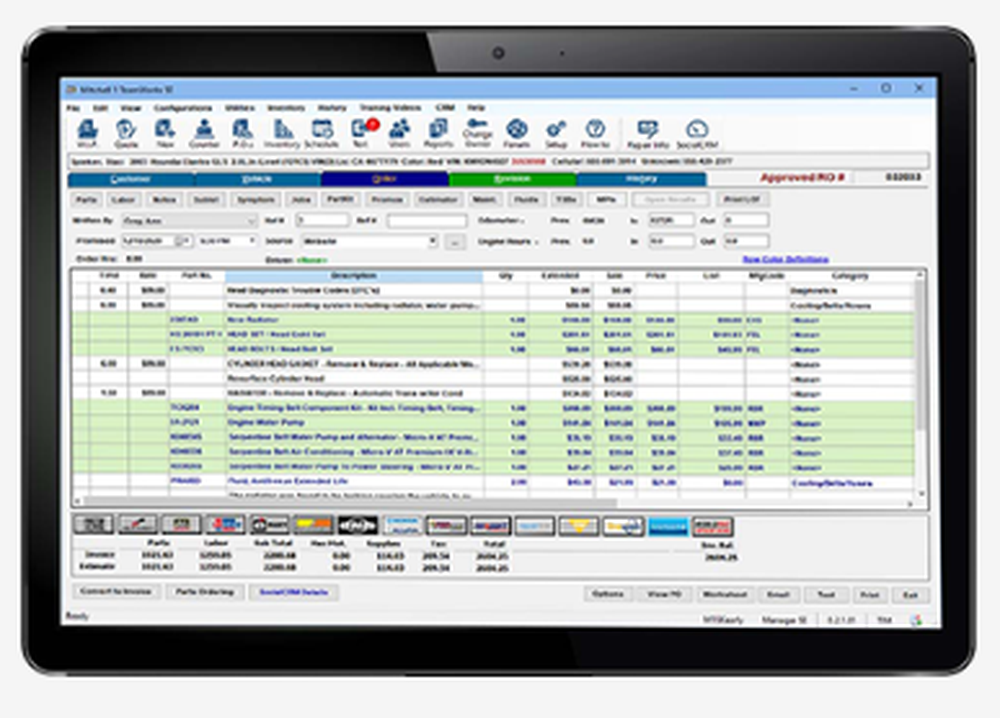This screenshot has height=718, width=1000.
Task: Open the Utilities menu
Action: [x=240, y=108]
